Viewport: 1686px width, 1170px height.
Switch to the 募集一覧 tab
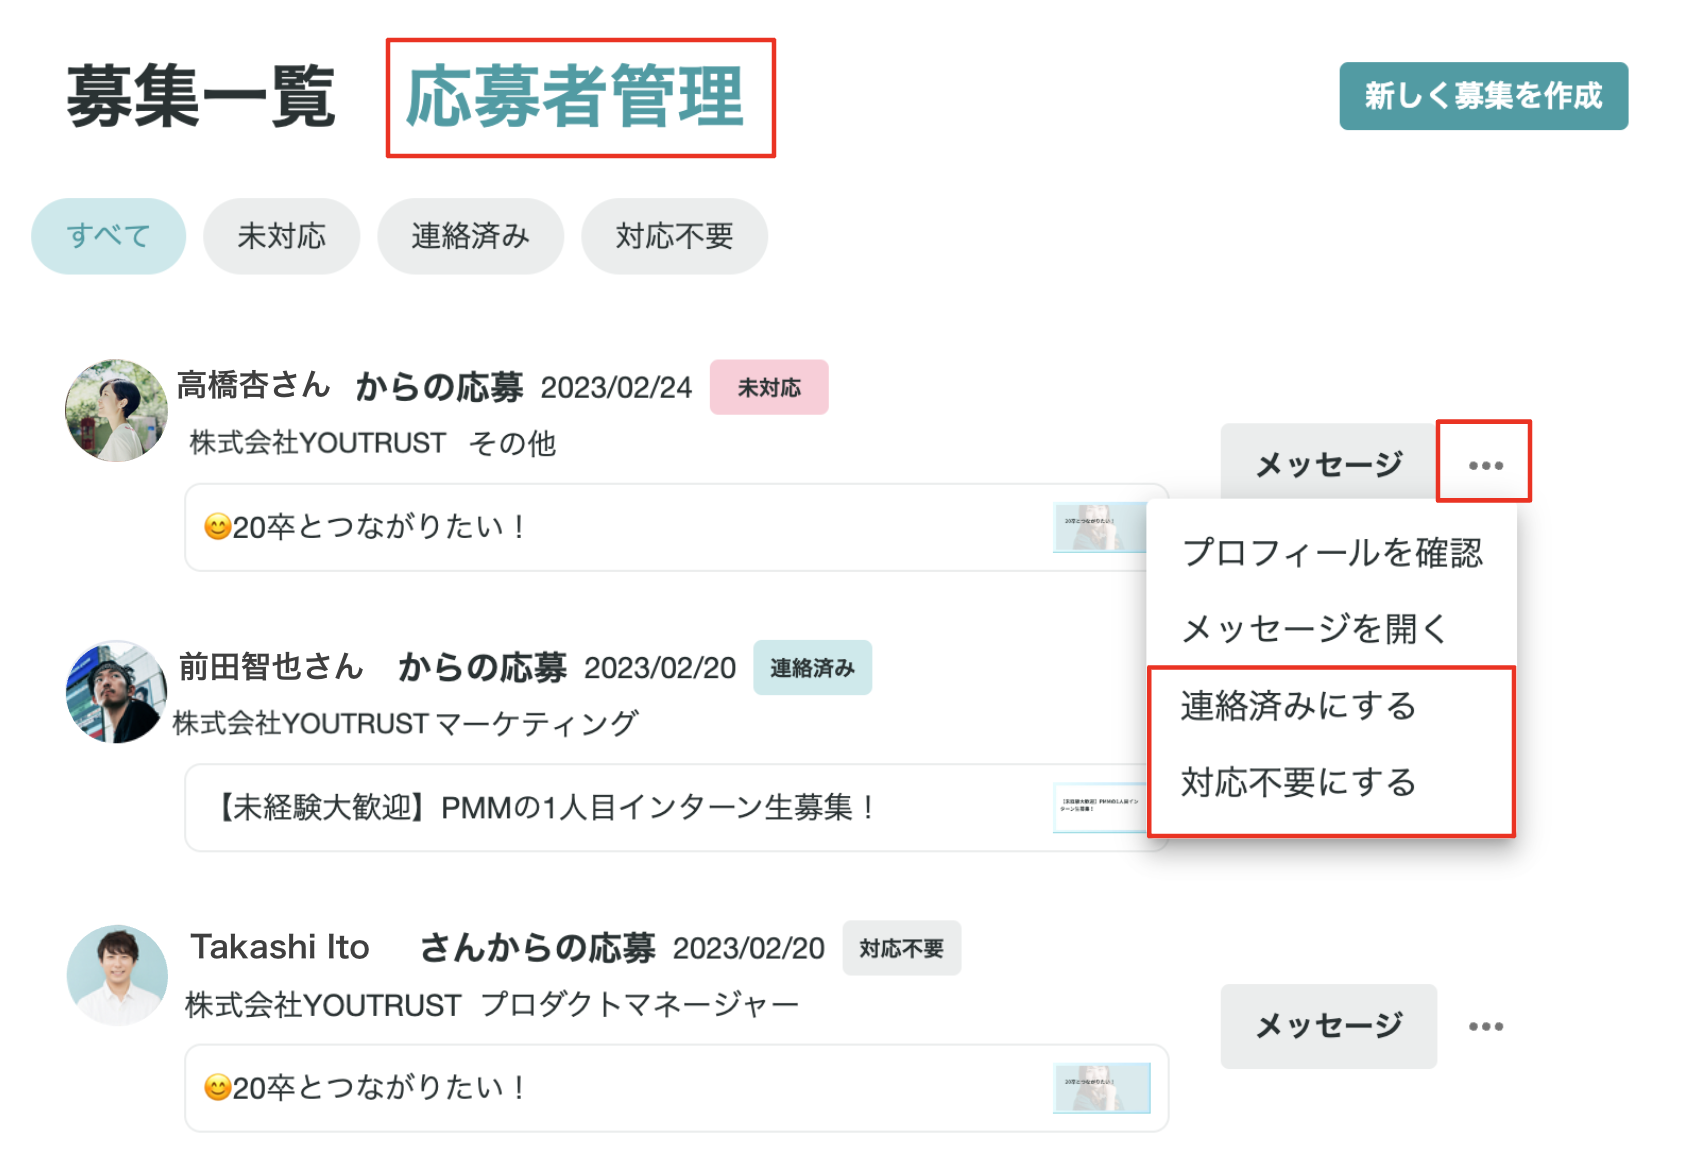200,97
